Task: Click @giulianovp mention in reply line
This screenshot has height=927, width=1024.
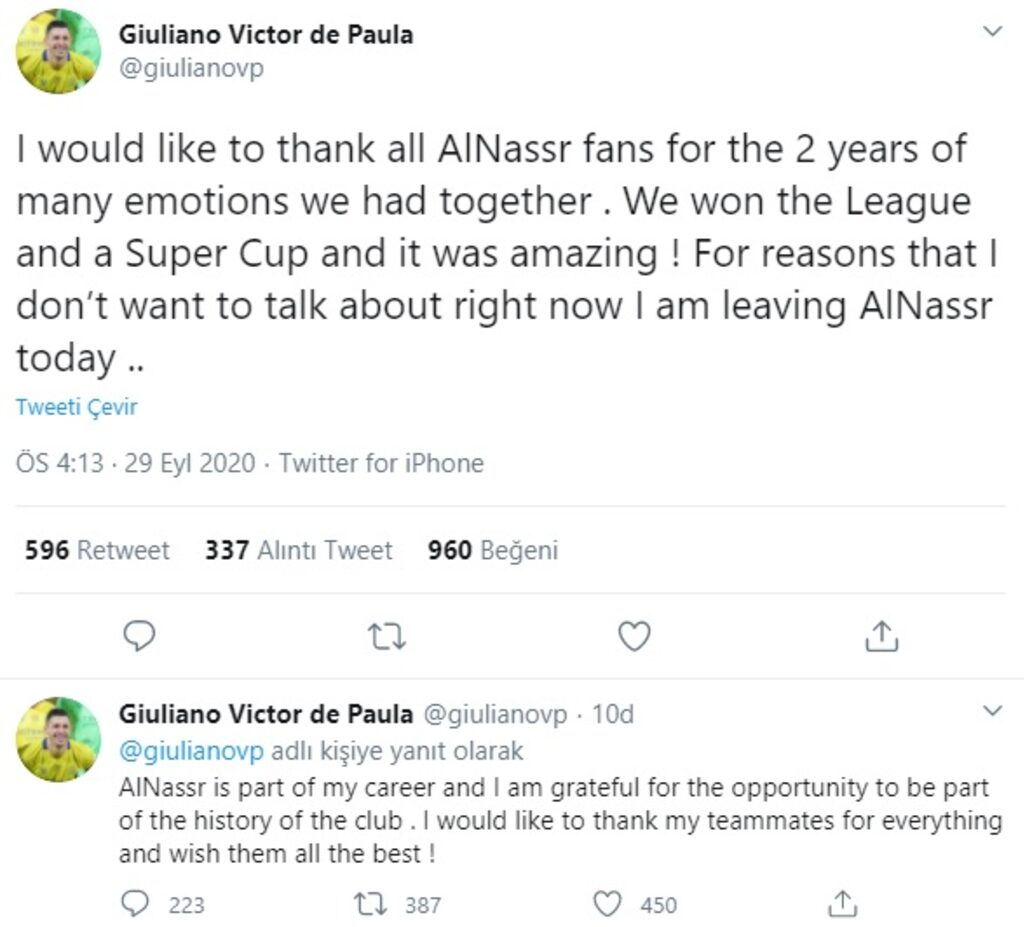Action: point(191,750)
